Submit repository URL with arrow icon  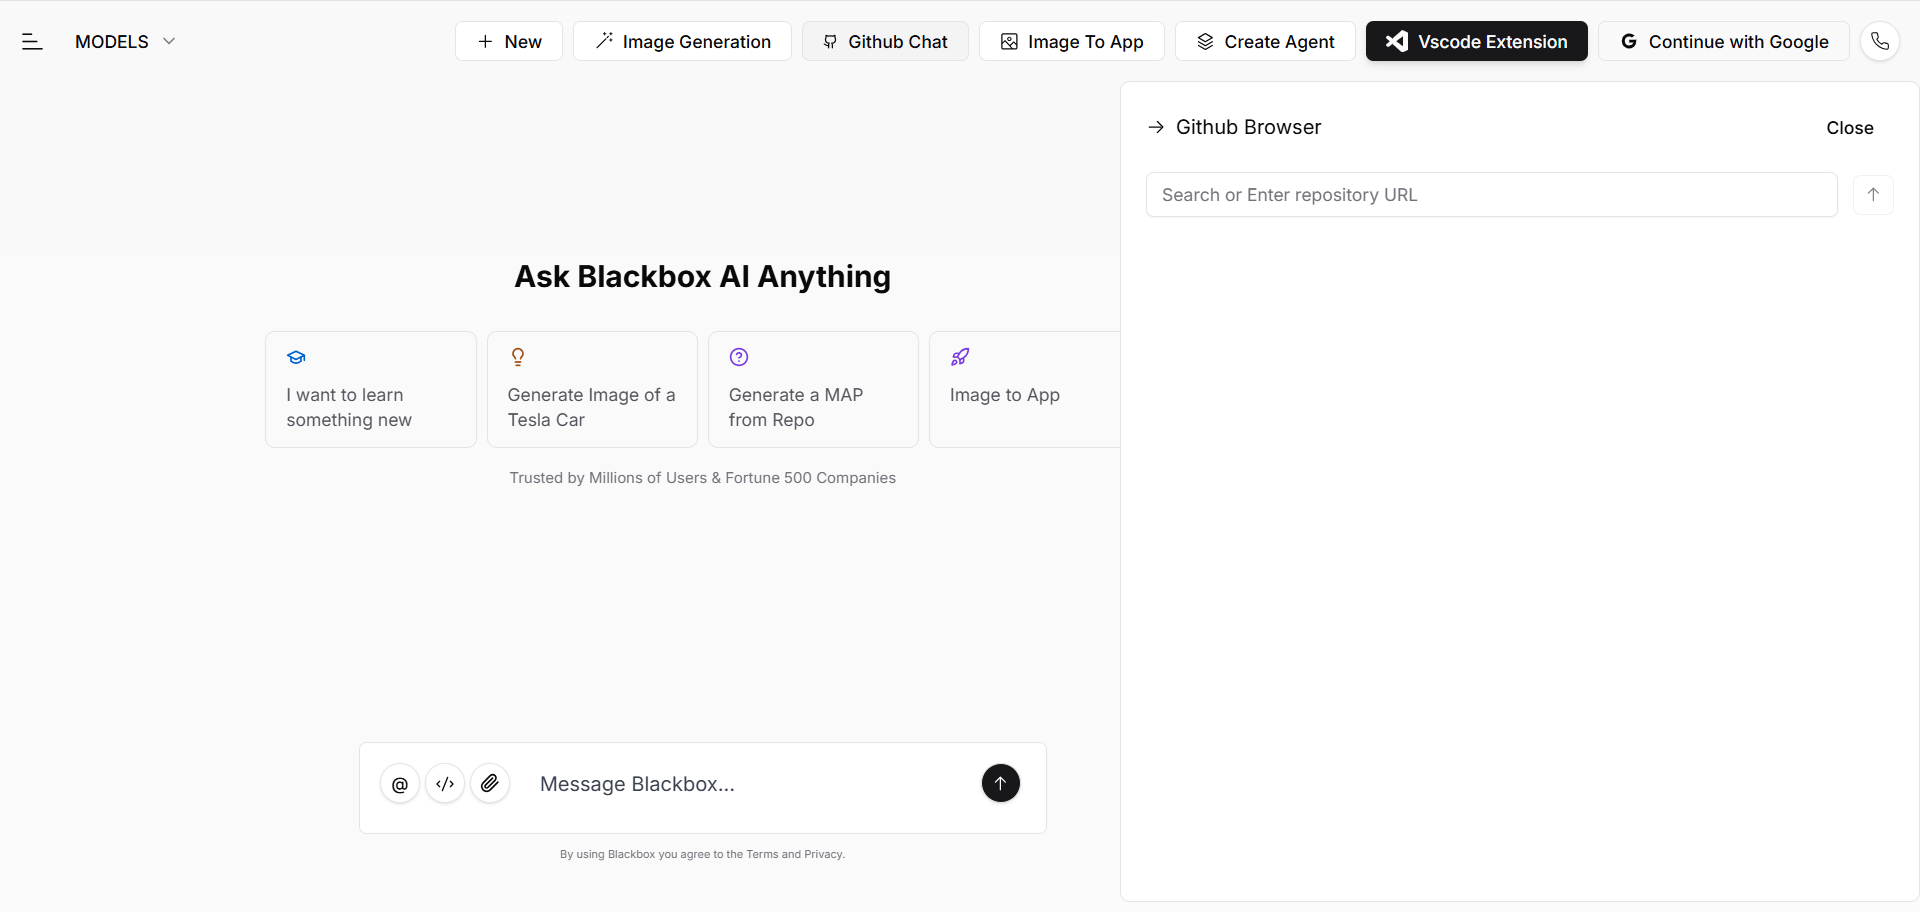click(x=1873, y=195)
